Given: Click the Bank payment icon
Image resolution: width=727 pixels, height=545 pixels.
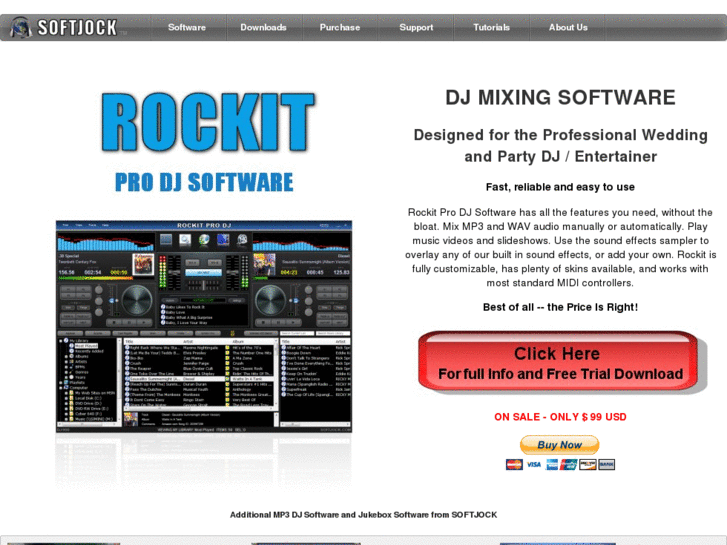Looking at the screenshot, I should point(606,464).
